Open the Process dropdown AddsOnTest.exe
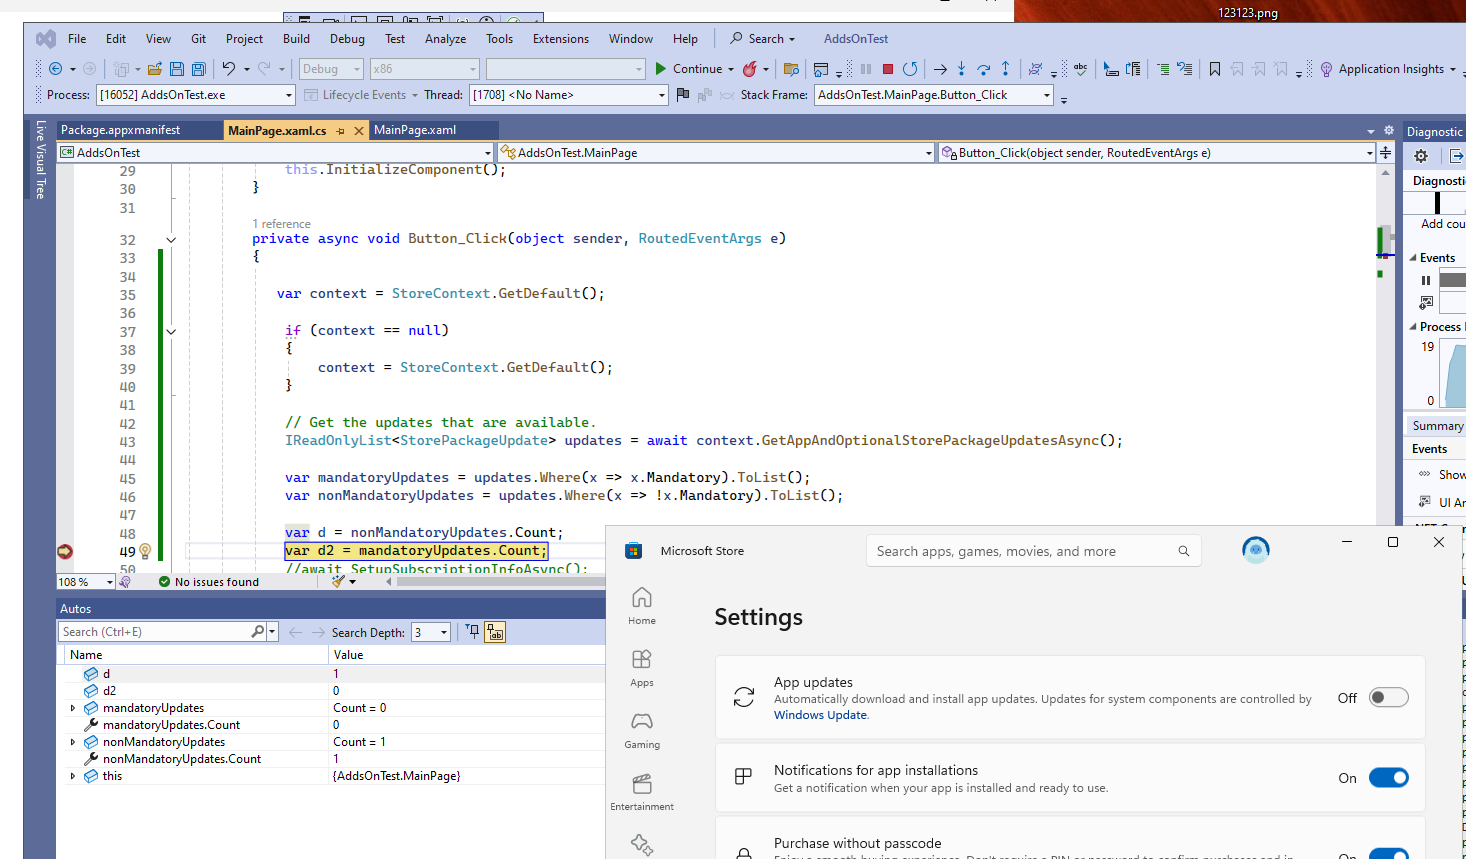This screenshot has height=859, width=1466. tap(195, 95)
